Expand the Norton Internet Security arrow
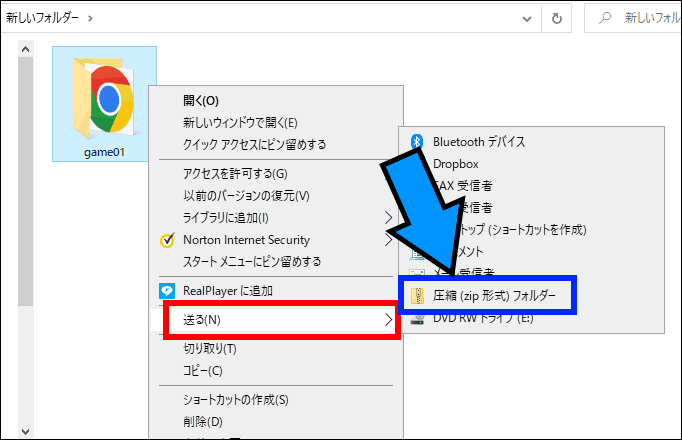 point(388,240)
